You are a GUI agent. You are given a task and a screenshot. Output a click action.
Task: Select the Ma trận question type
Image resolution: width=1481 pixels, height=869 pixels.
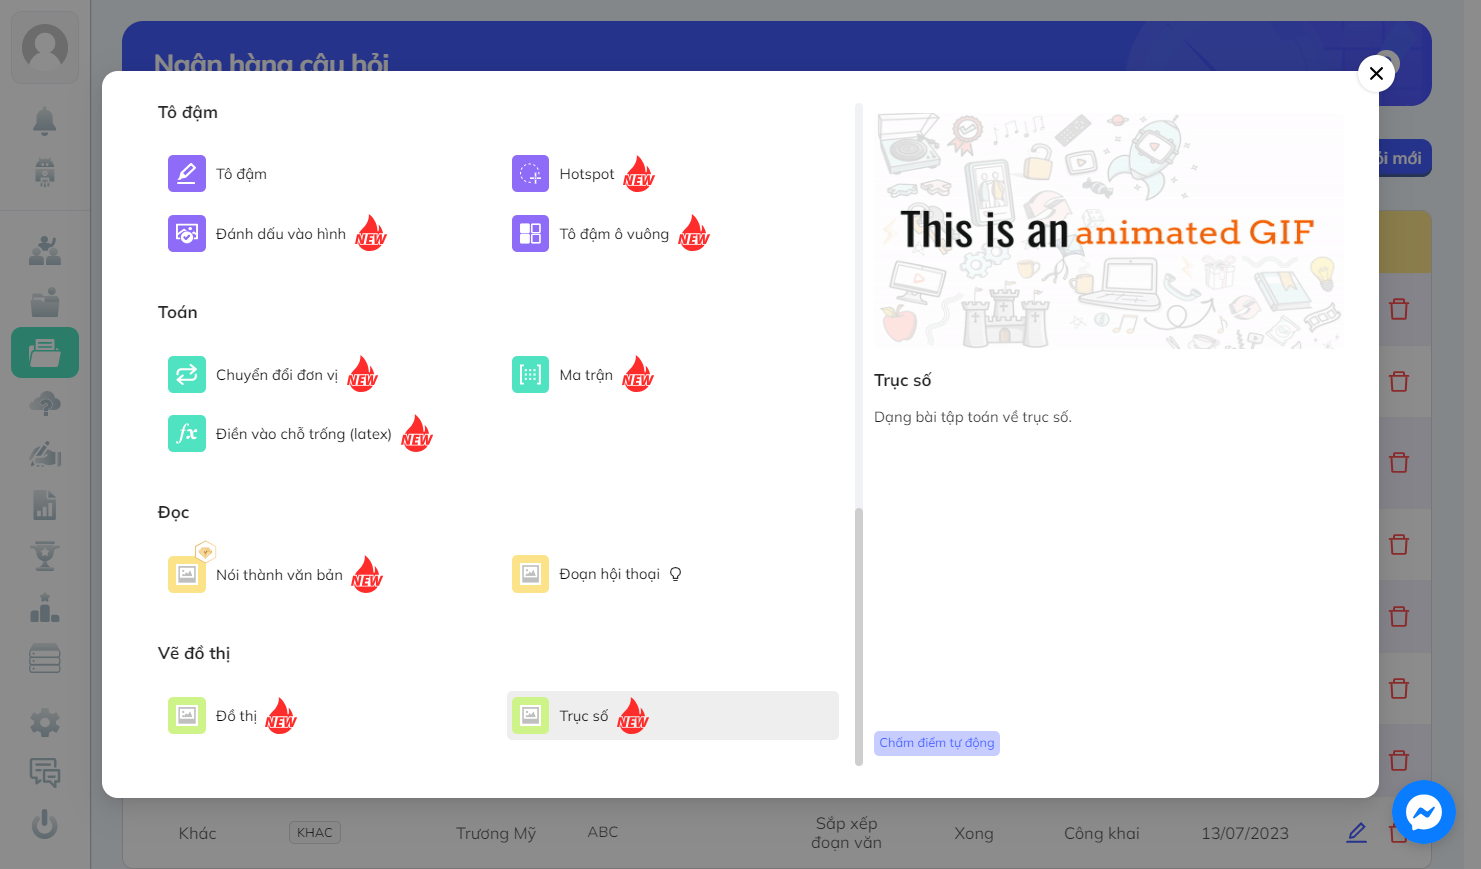click(585, 375)
